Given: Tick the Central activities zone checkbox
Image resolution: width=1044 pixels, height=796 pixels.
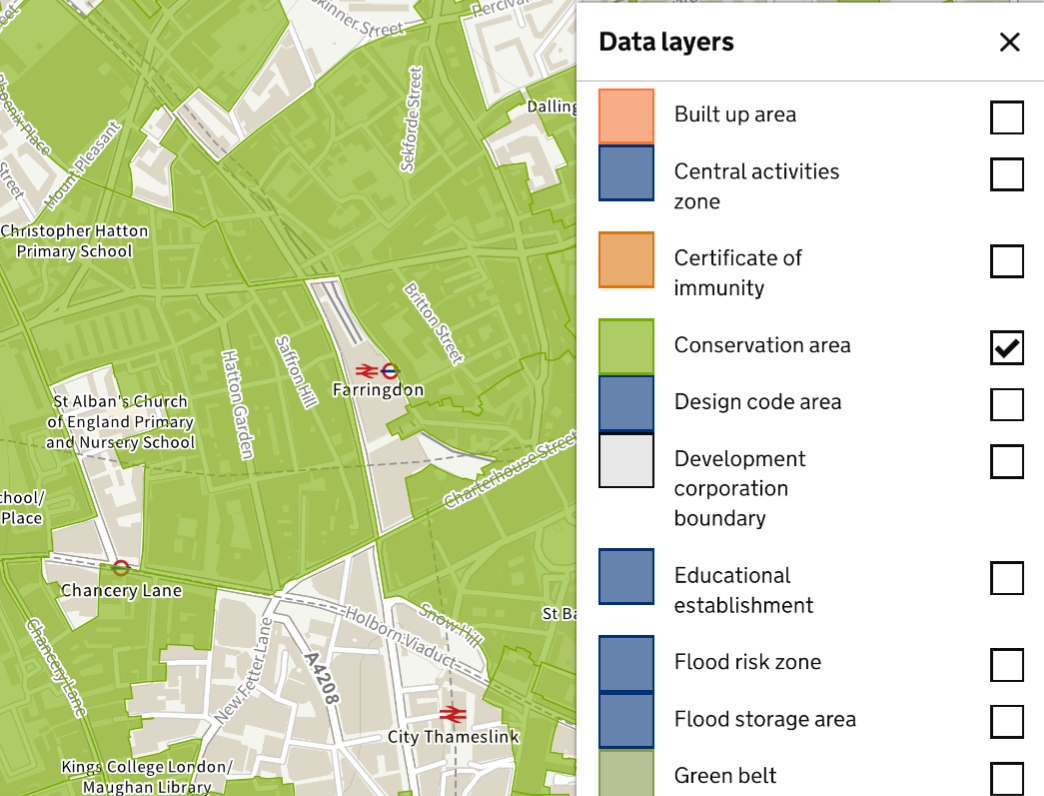Looking at the screenshot, I should 1007,174.
